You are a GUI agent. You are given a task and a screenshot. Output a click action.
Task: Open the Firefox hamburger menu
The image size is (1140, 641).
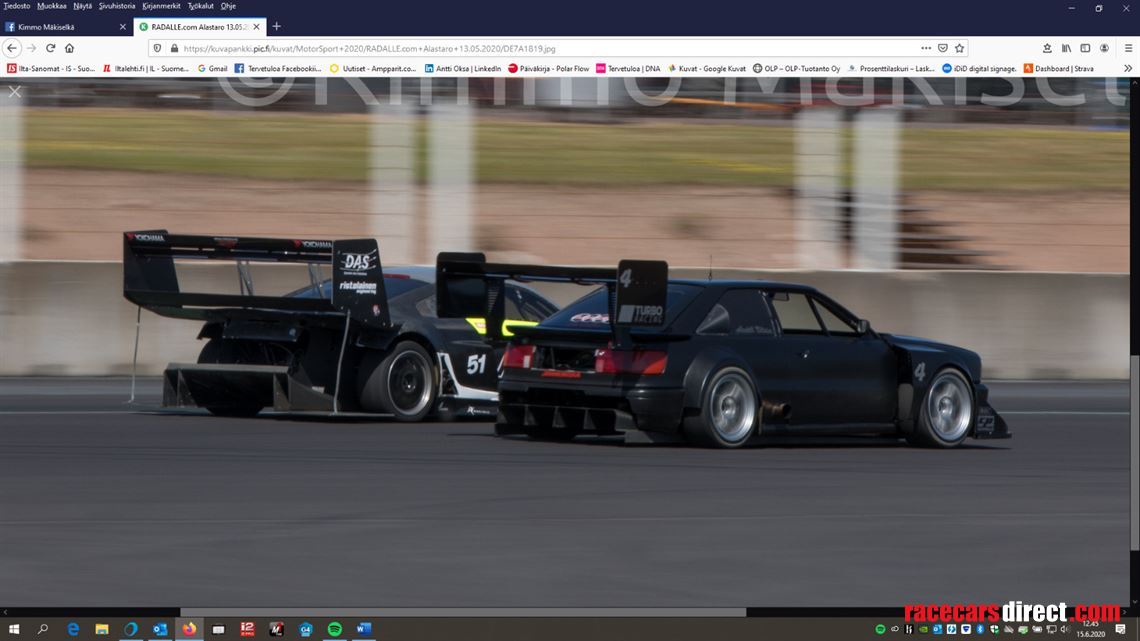tap(1129, 47)
